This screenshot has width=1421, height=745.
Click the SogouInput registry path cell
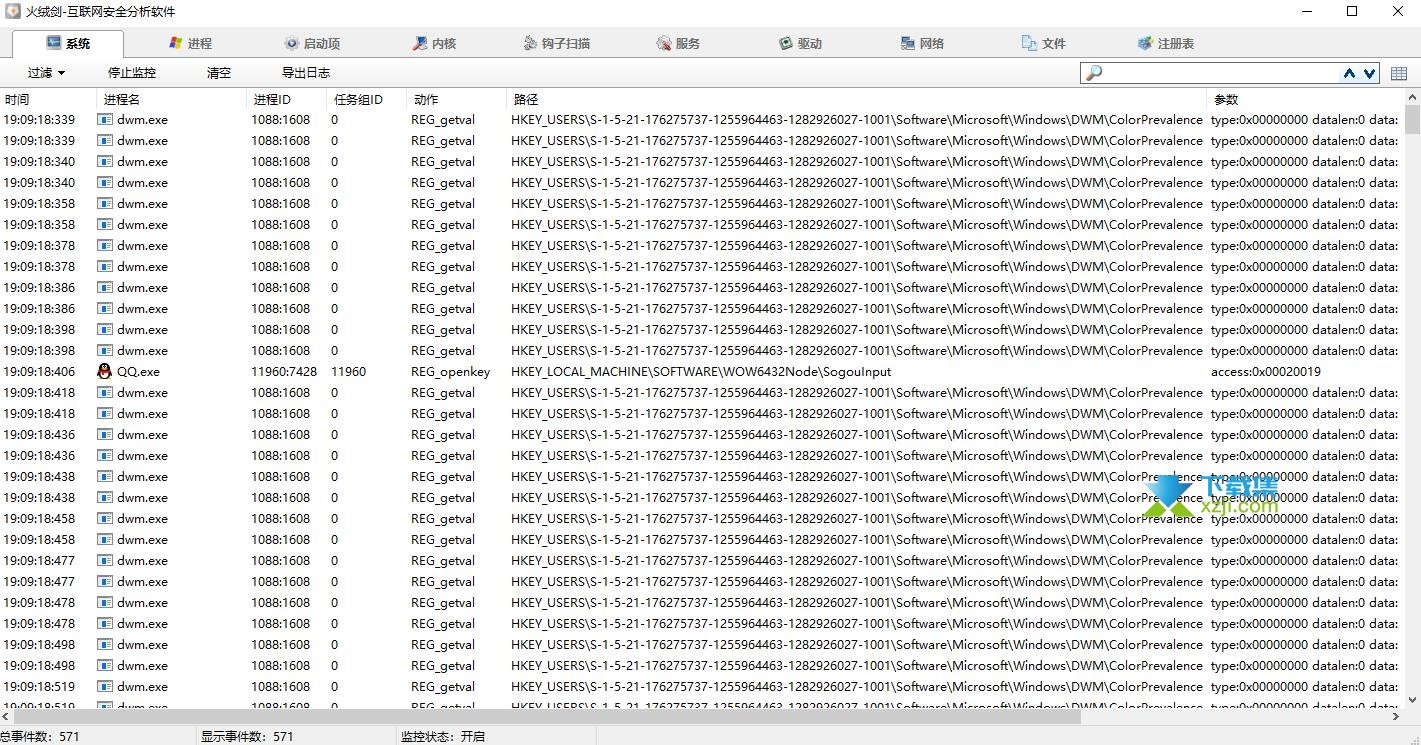pyautogui.click(x=701, y=371)
